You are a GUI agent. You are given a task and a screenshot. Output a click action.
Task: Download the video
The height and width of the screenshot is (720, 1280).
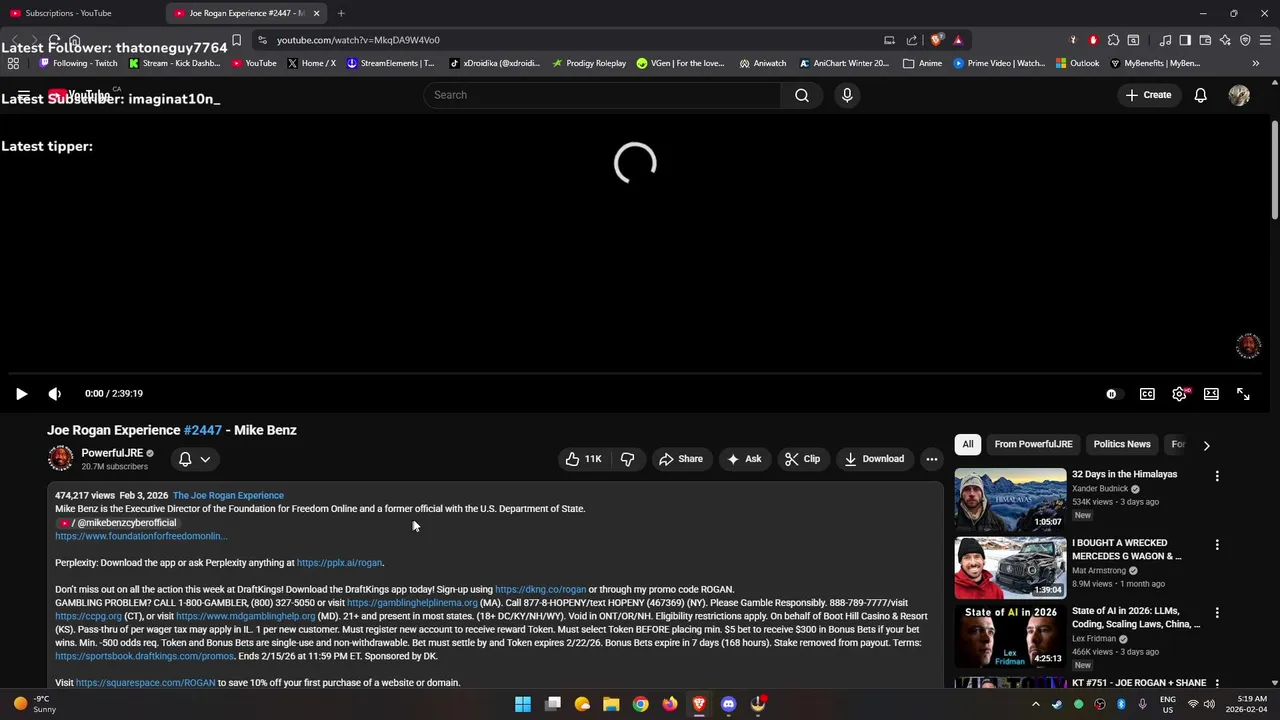[x=873, y=459]
